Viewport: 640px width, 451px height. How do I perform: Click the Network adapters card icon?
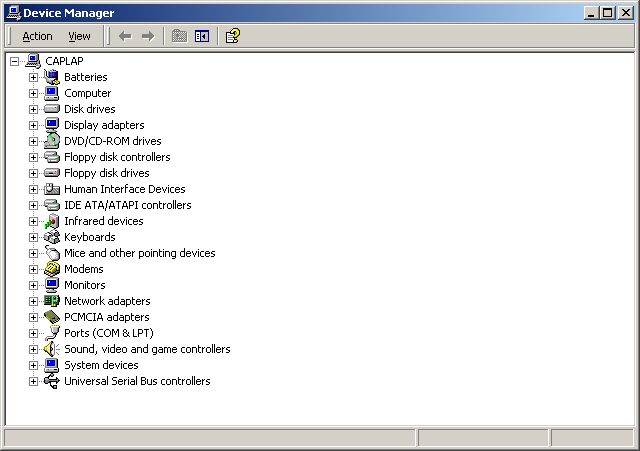coord(52,301)
